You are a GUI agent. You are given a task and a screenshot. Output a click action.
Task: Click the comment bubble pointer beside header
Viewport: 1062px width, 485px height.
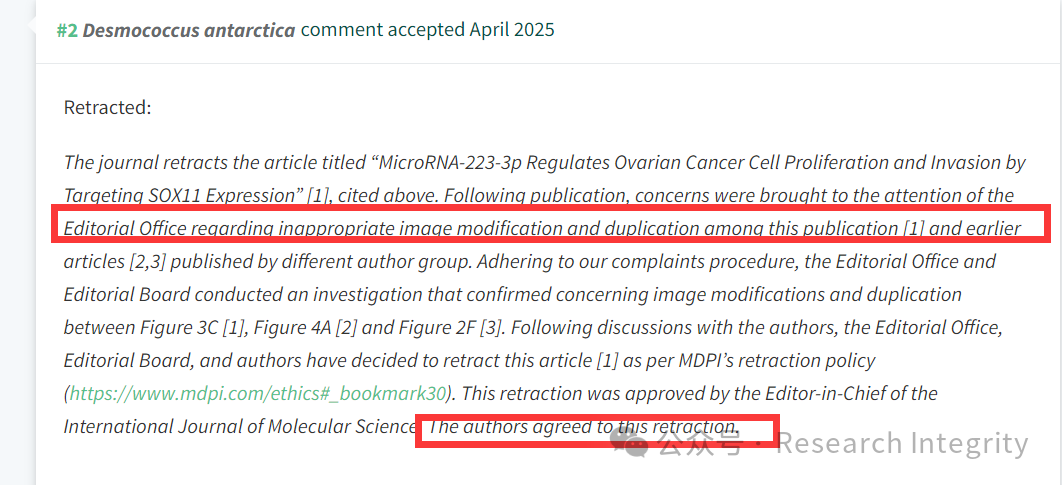(31, 26)
